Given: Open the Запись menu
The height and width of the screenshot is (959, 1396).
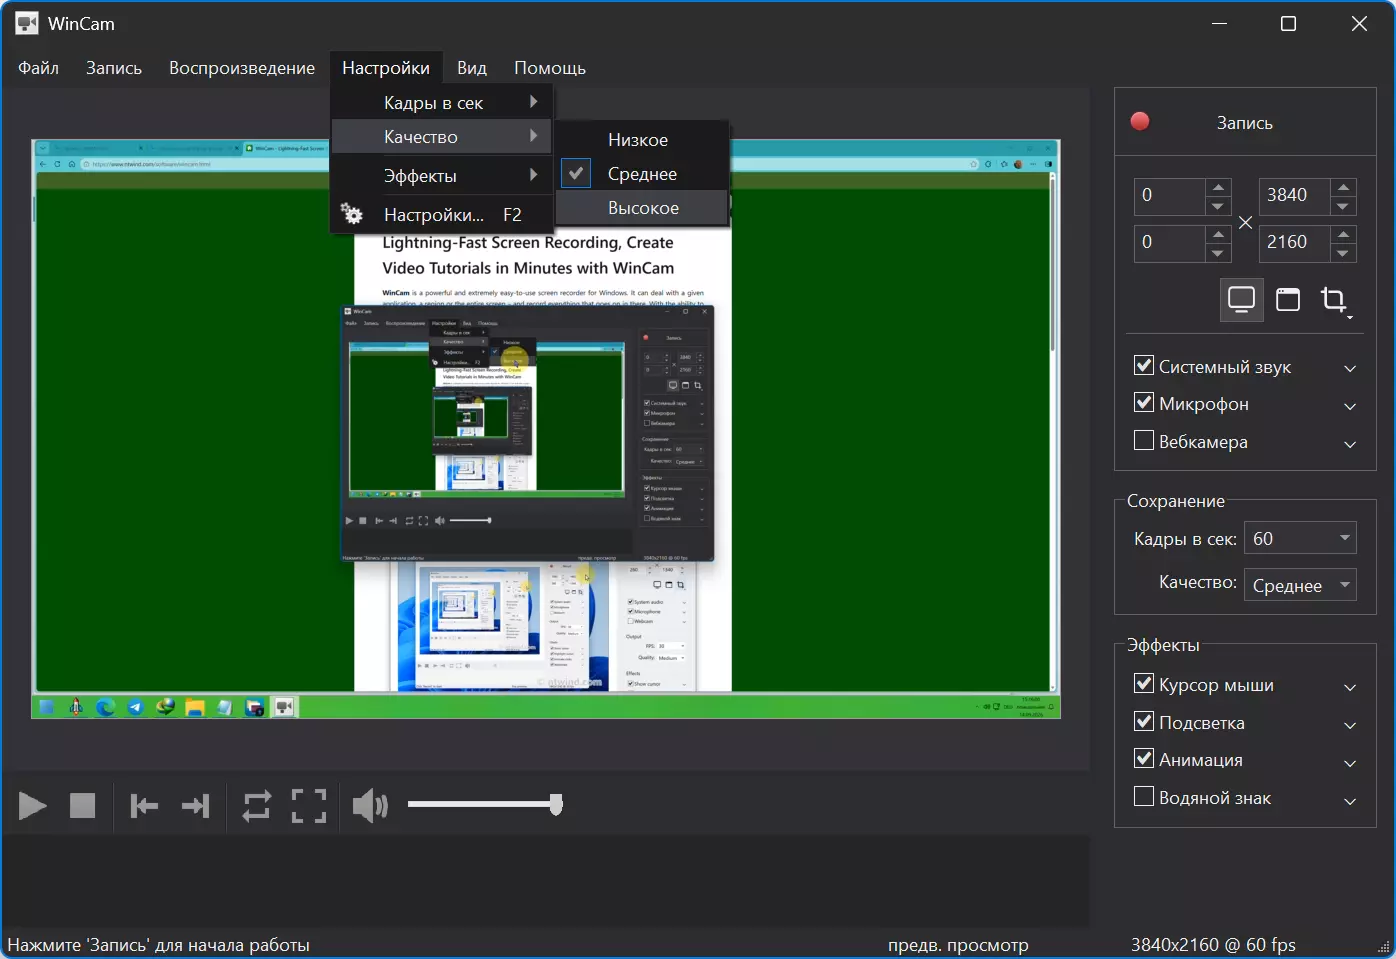Looking at the screenshot, I should coord(114,68).
